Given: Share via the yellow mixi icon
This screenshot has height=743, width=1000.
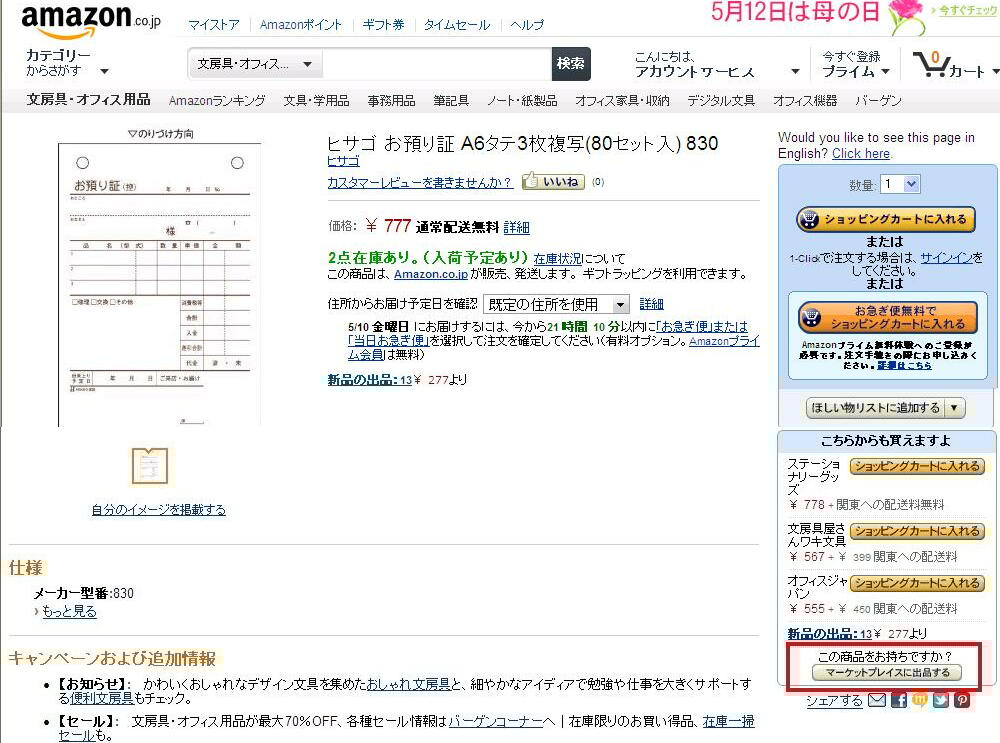Looking at the screenshot, I should pyautogui.click(x=920, y=701).
